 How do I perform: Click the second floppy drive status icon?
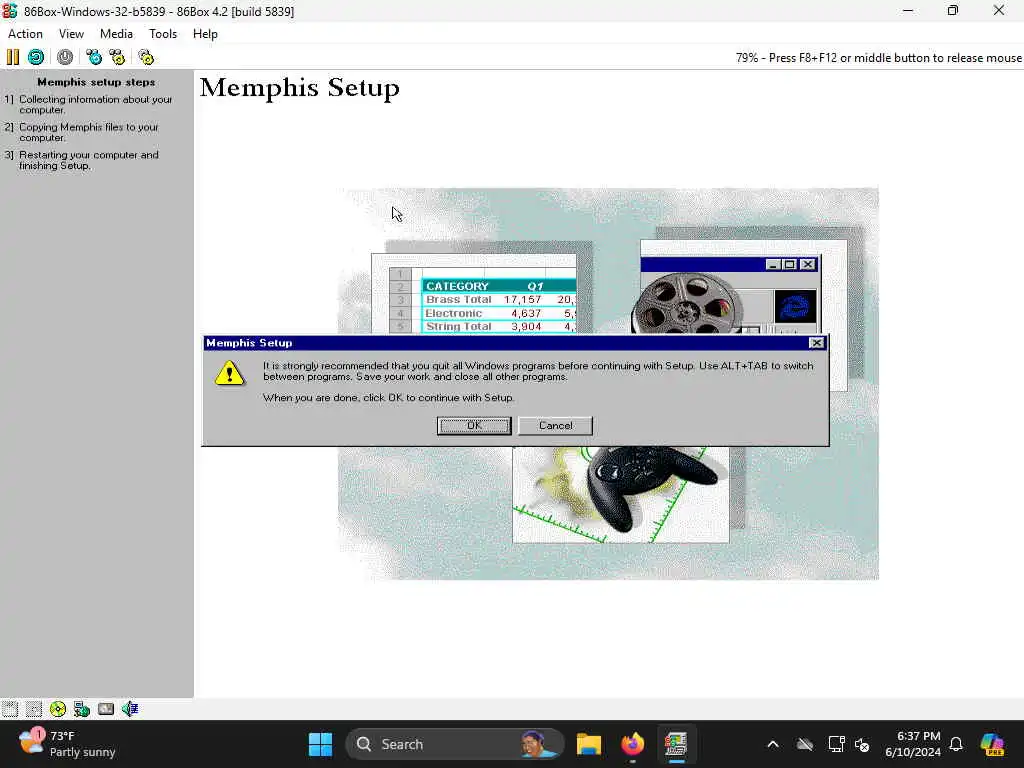[34, 709]
